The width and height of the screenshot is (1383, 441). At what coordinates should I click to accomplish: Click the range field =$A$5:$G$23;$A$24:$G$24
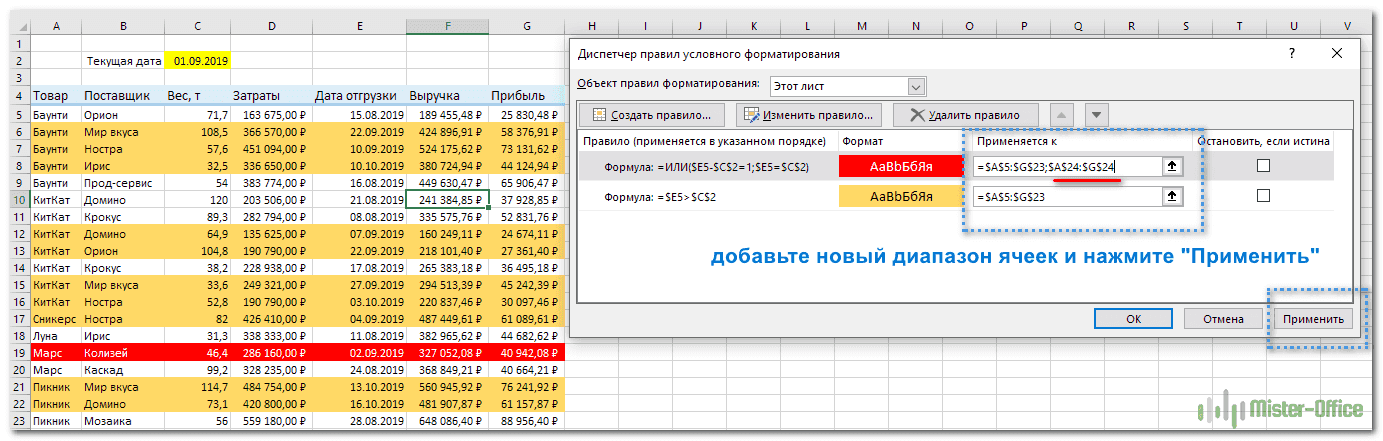1065,166
